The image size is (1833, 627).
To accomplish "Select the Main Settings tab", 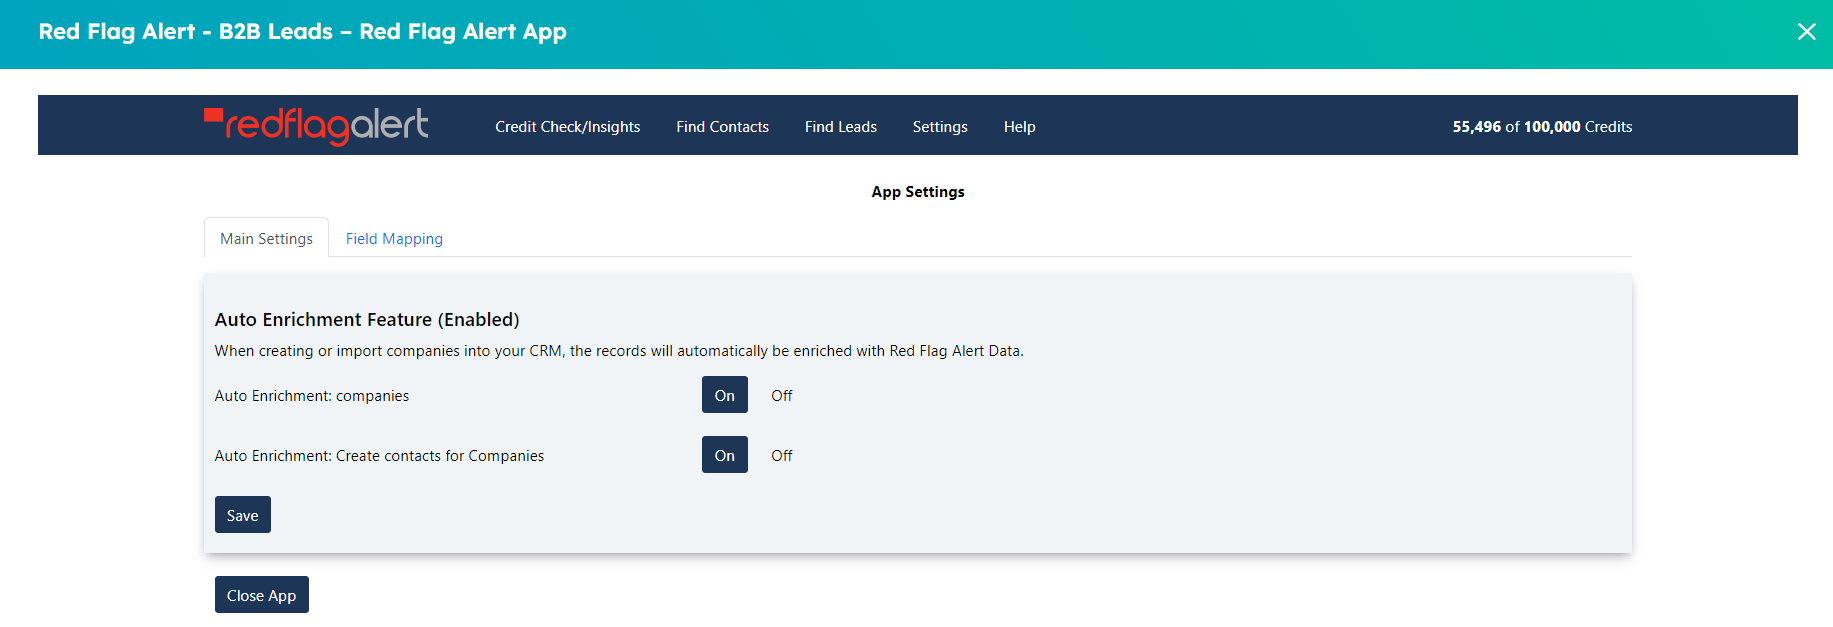I will [x=266, y=238].
